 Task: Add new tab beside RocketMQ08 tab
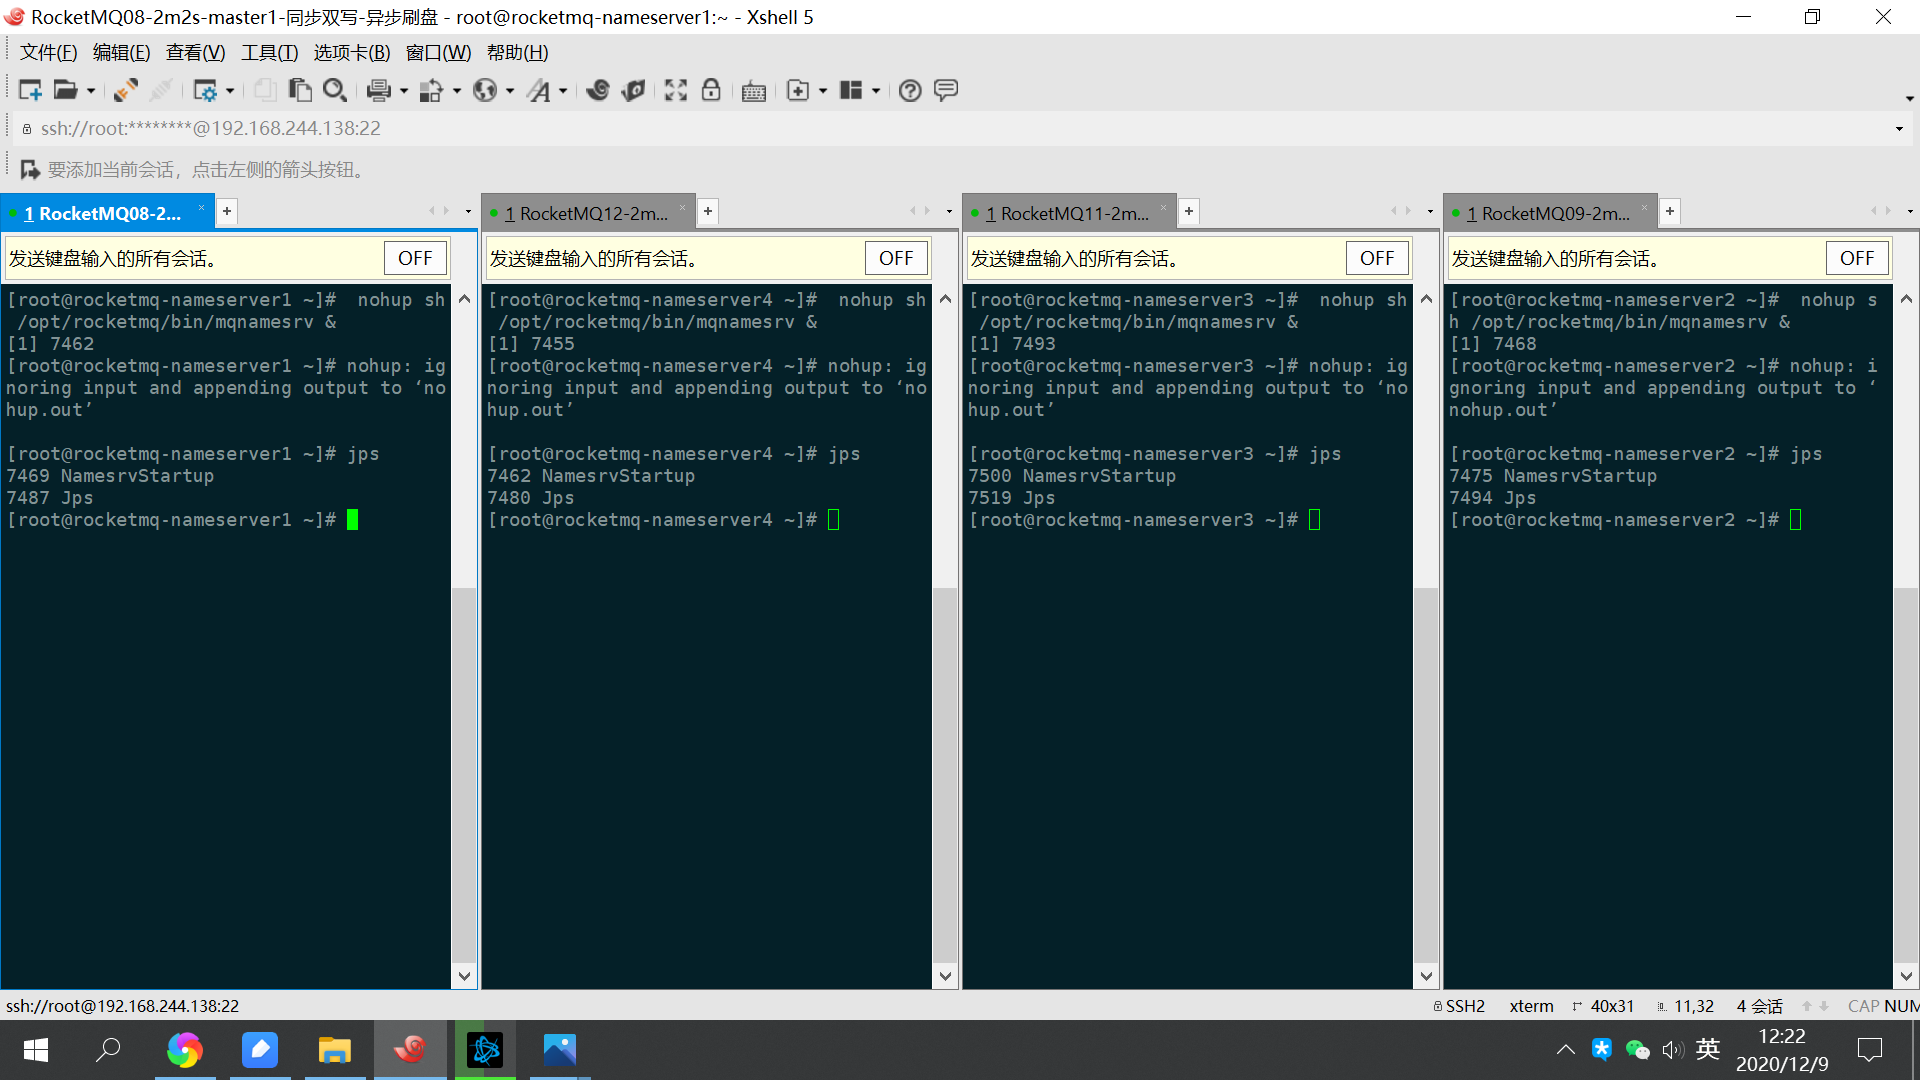pyautogui.click(x=227, y=211)
